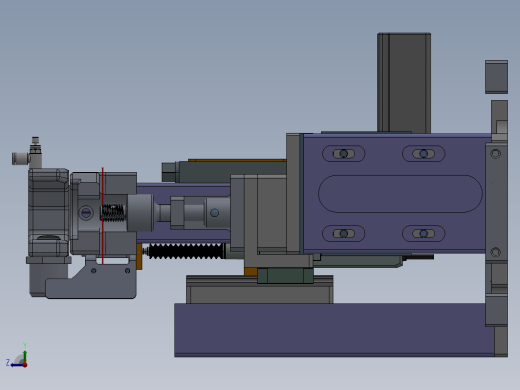
Task: Select the lower-right slotted bolt hole on purple plate
Action: point(423,233)
